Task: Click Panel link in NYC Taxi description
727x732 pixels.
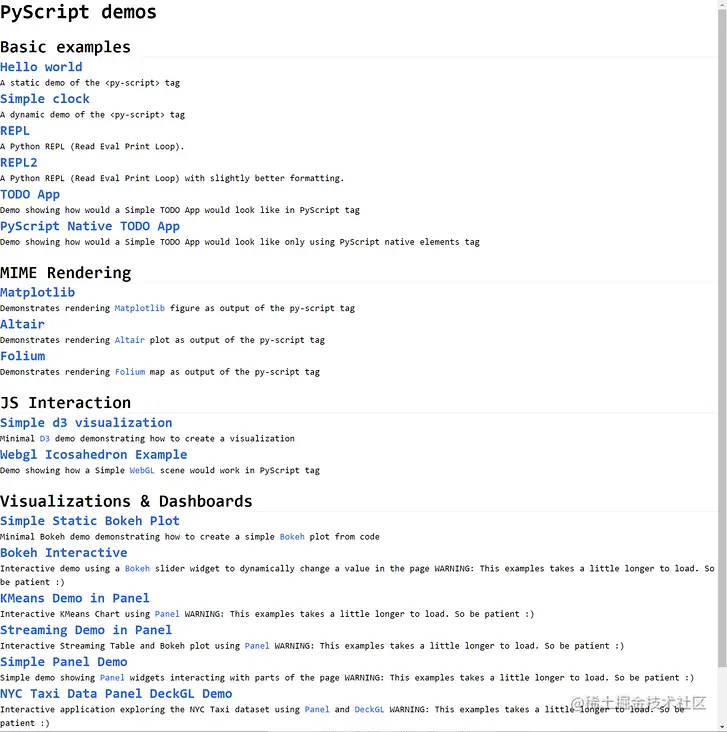Action: tap(317, 710)
